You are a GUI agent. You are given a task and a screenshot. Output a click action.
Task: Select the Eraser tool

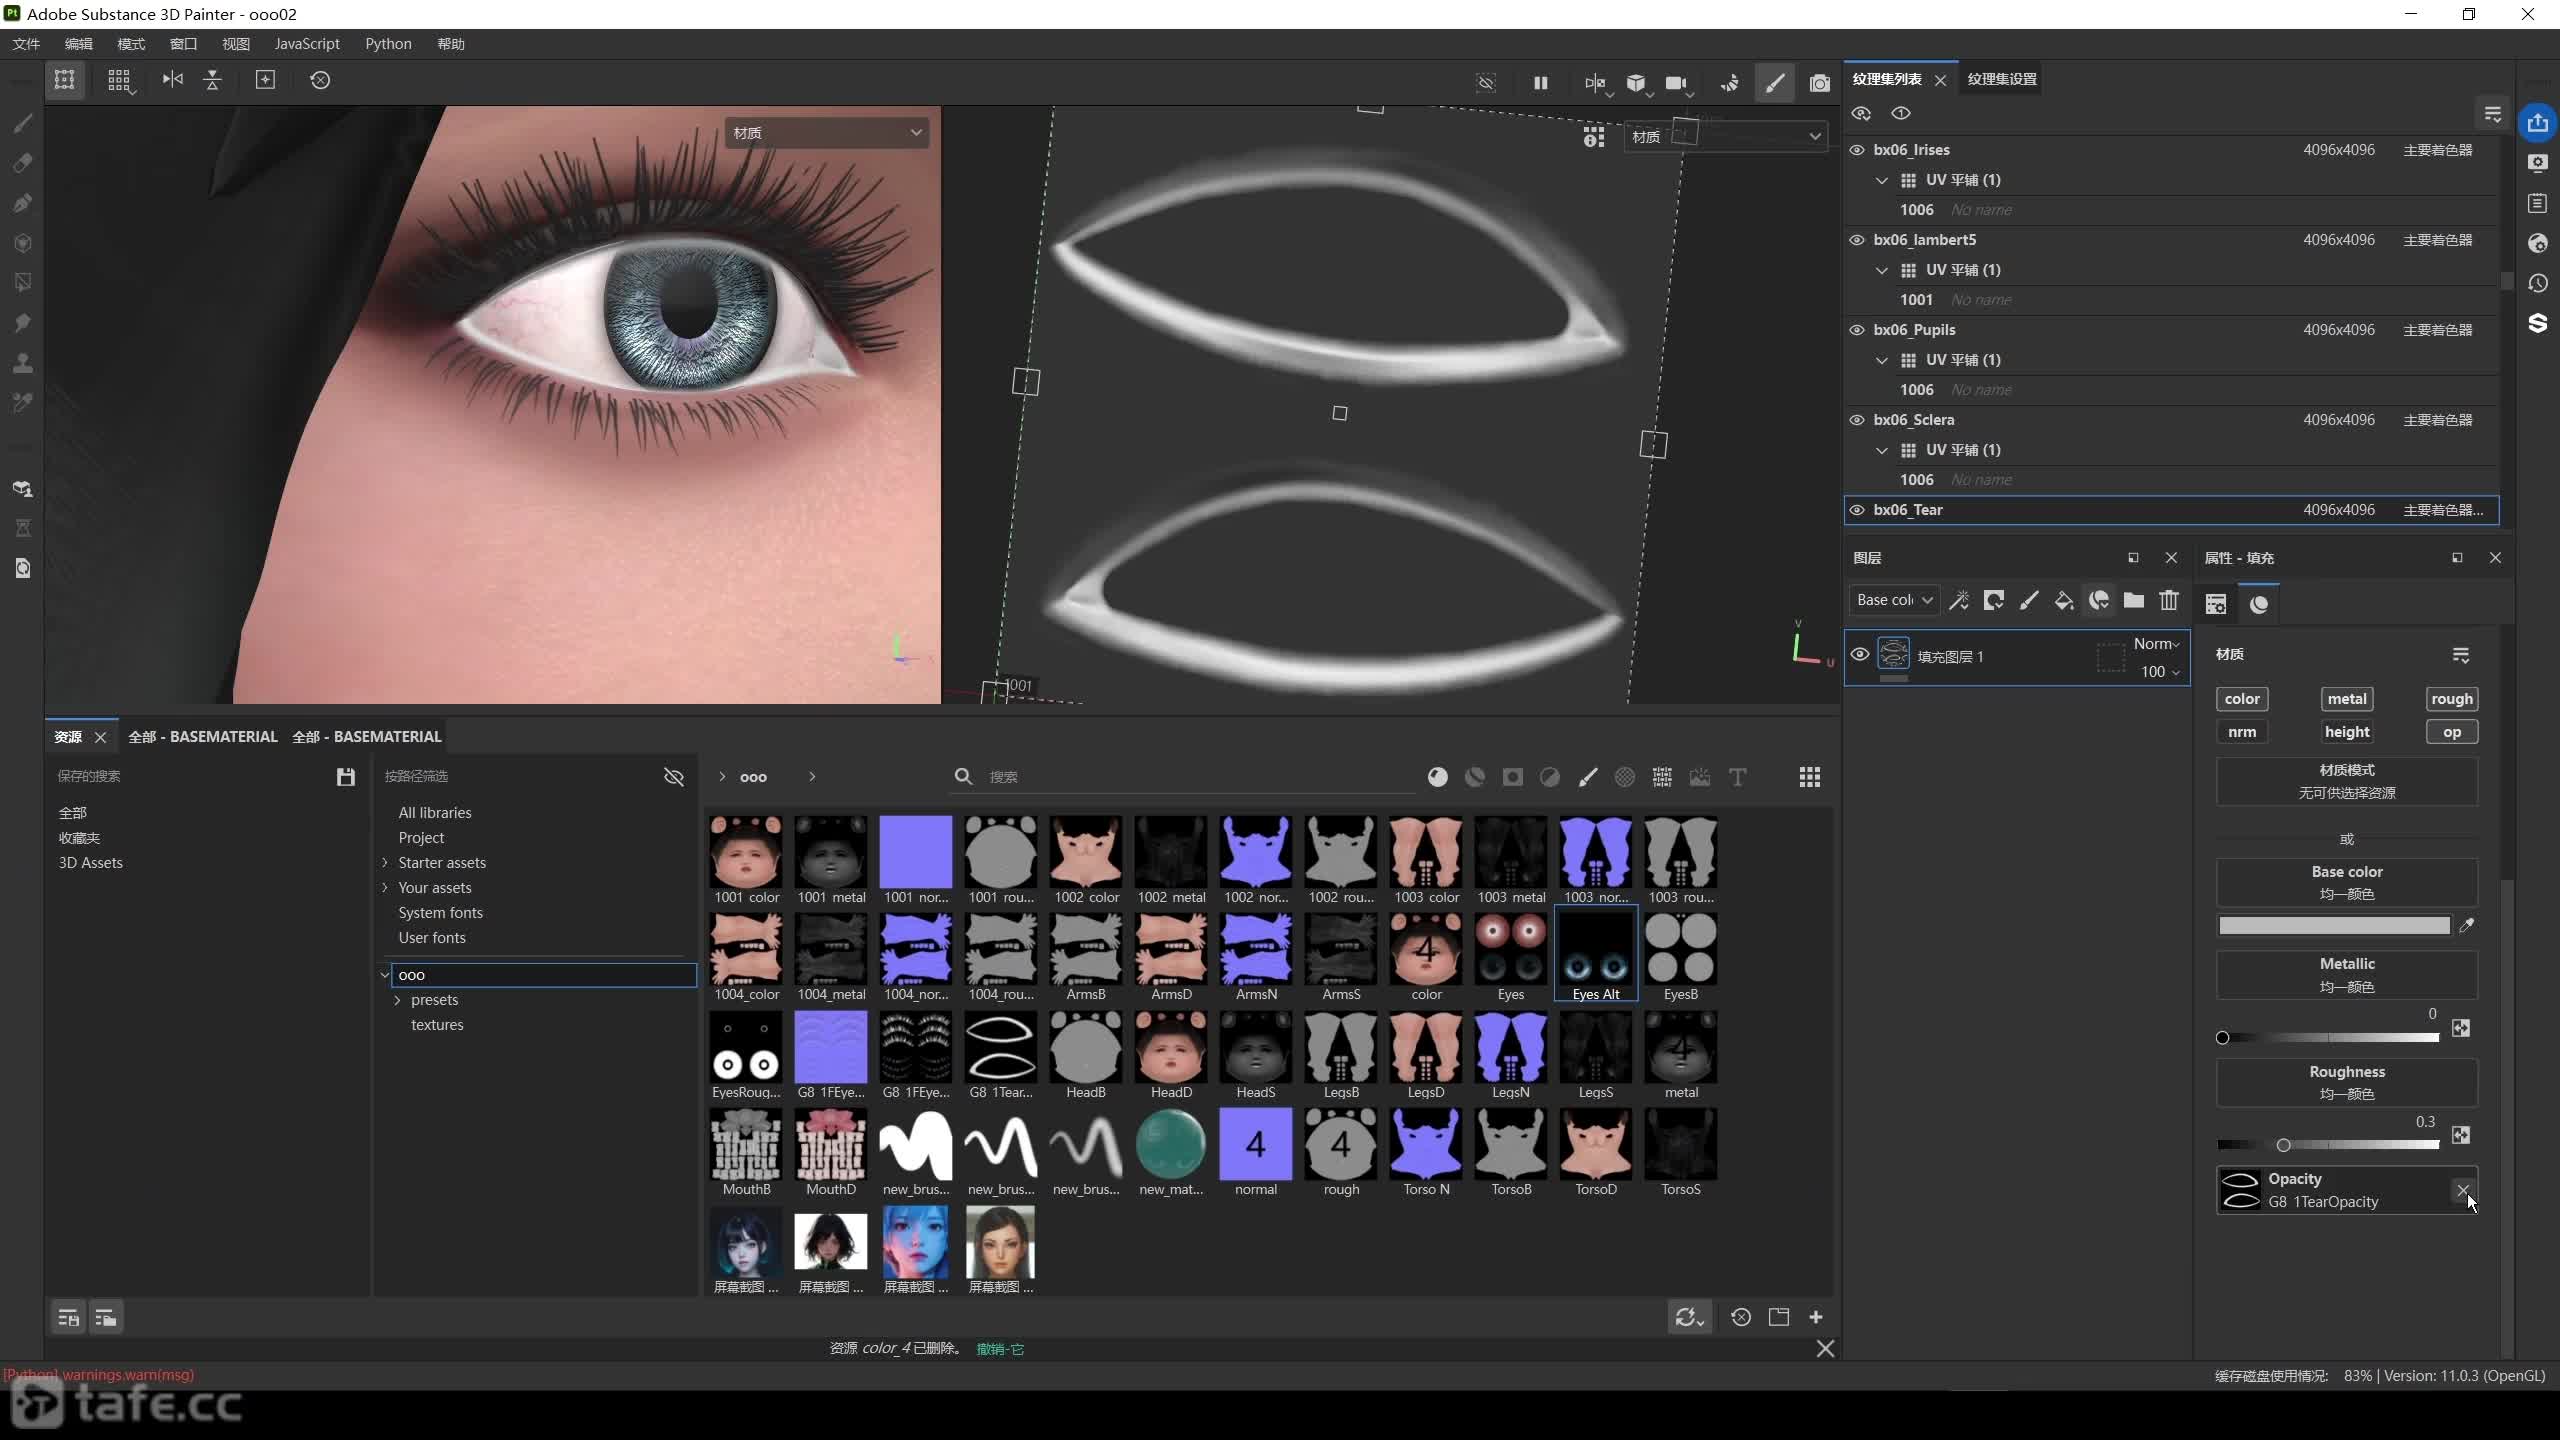[x=22, y=163]
